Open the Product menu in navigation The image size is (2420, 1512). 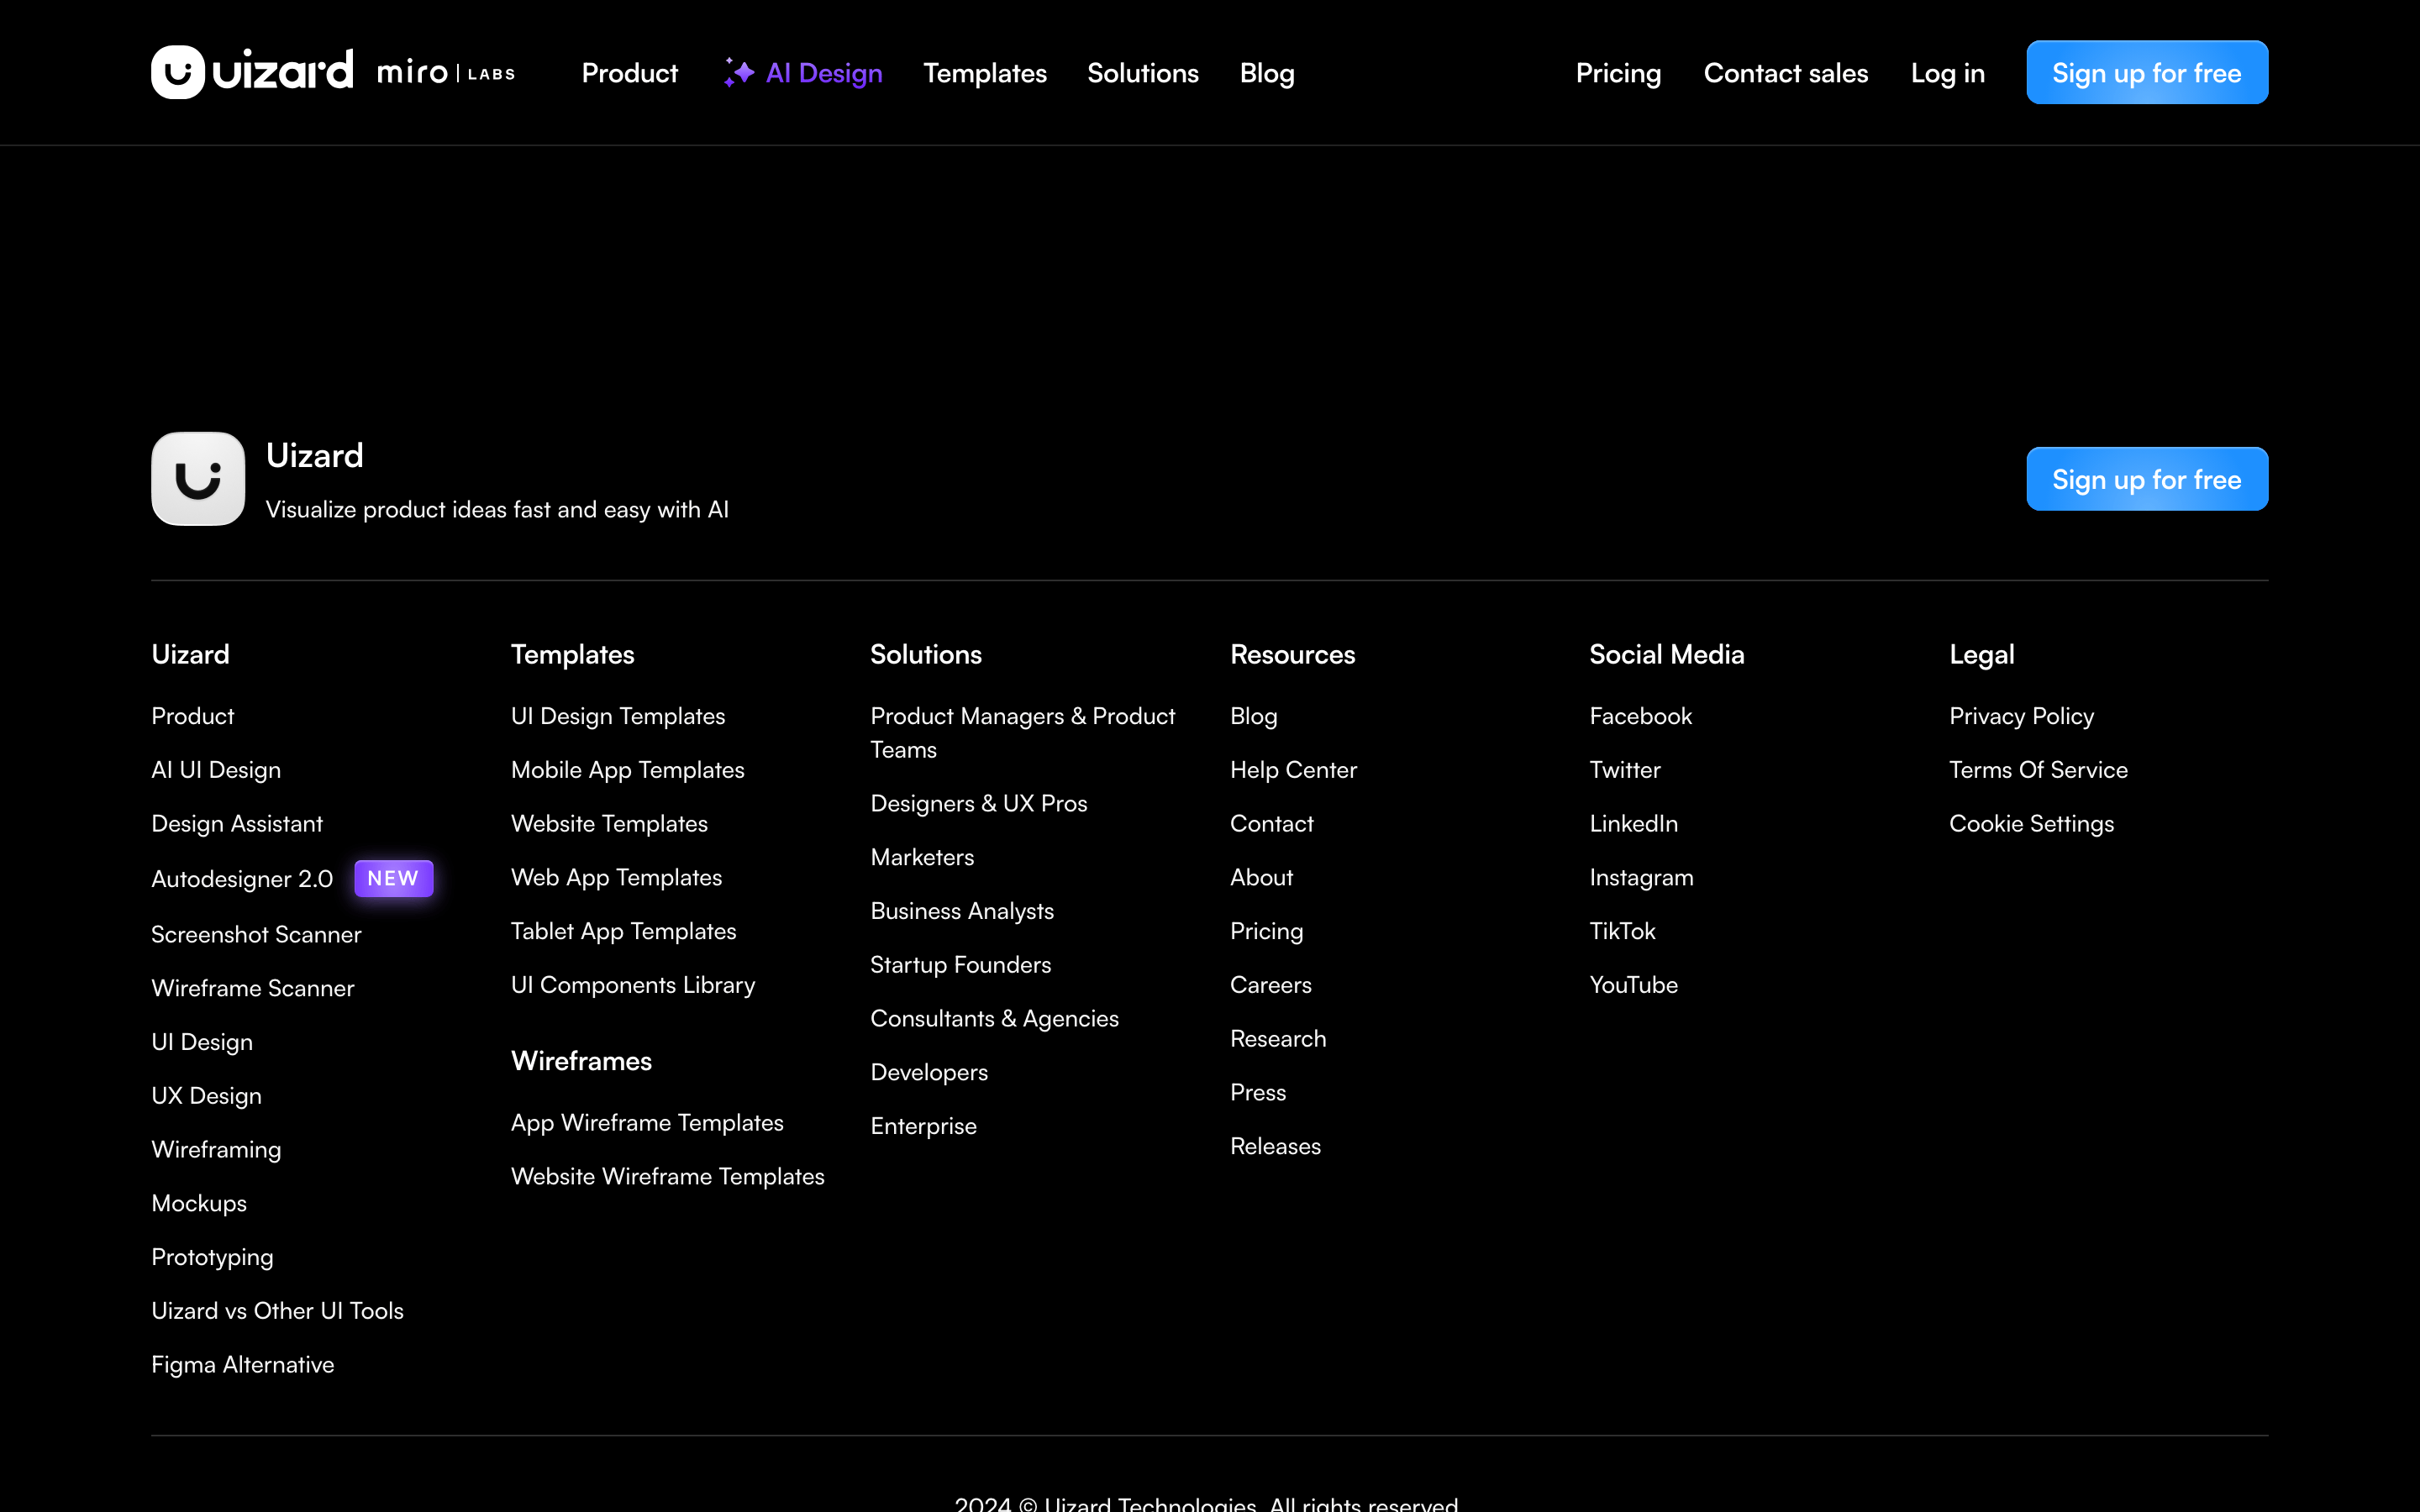[630, 73]
